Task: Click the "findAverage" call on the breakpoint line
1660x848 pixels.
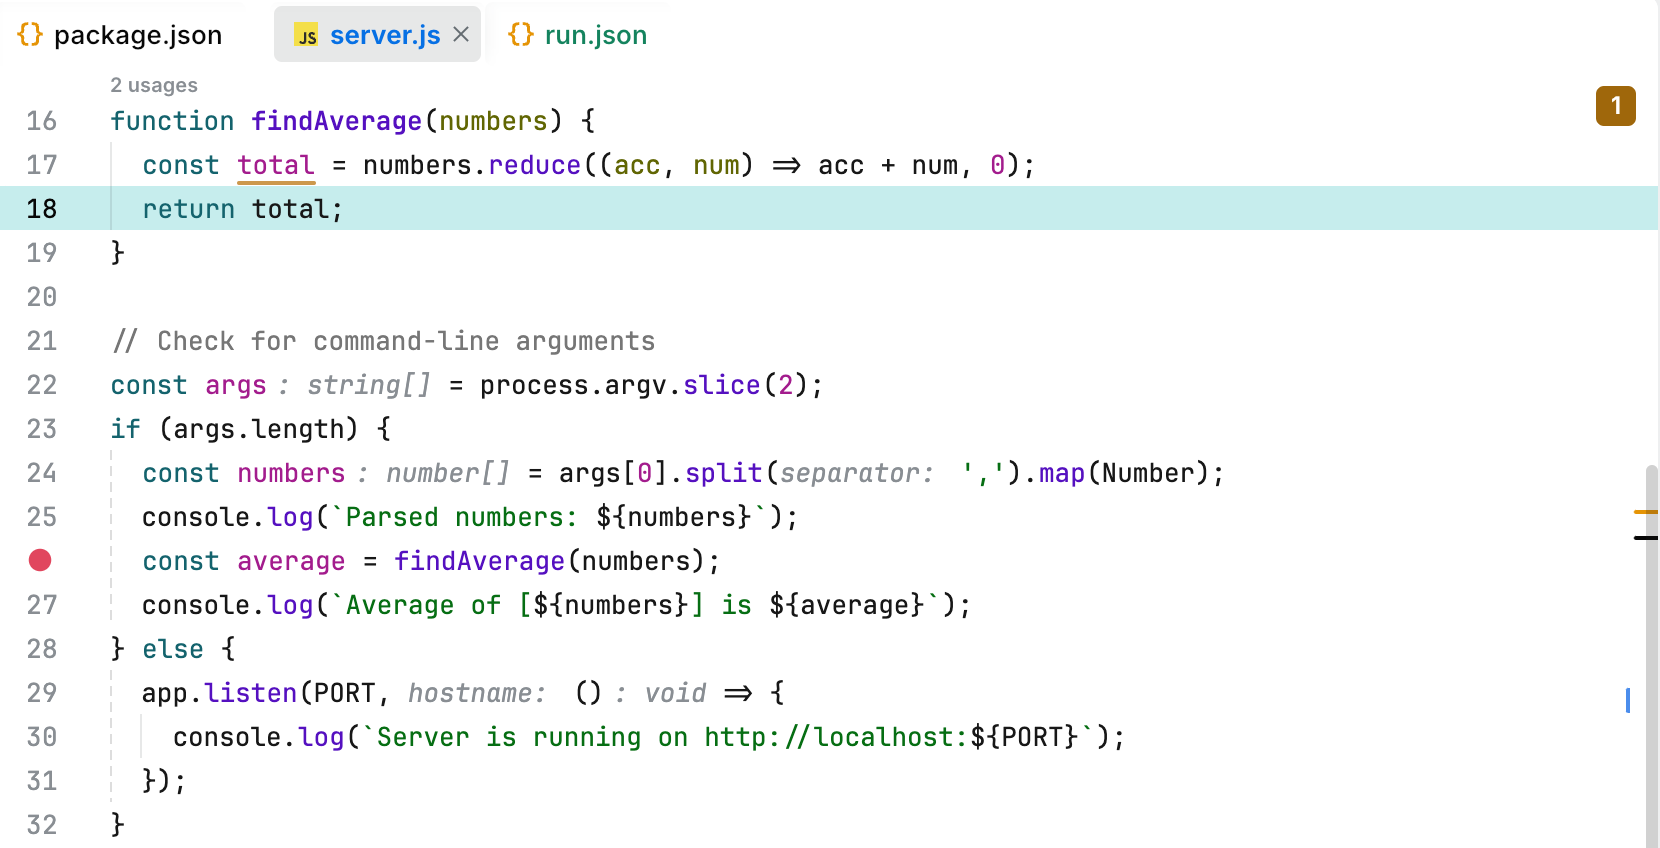Action: tap(480, 561)
